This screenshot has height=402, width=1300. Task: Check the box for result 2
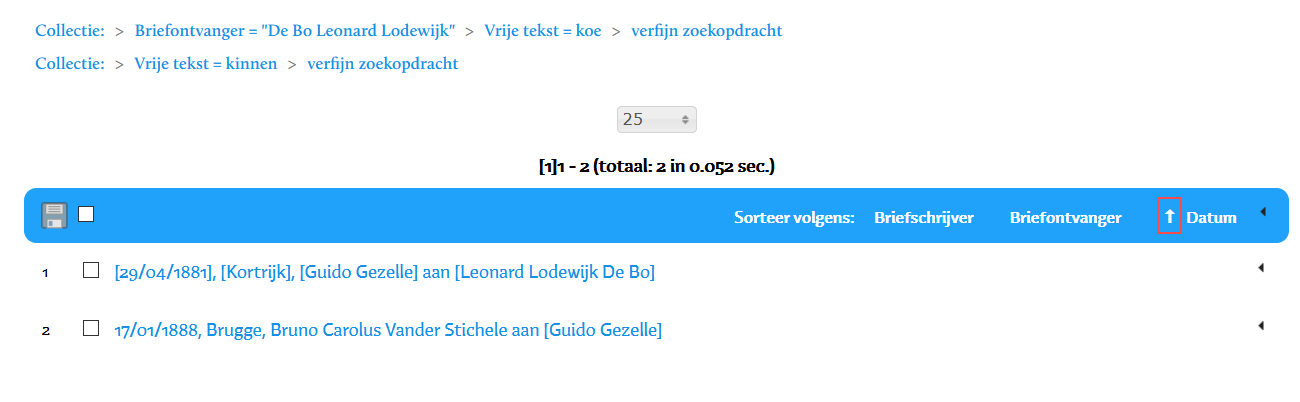(x=91, y=328)
